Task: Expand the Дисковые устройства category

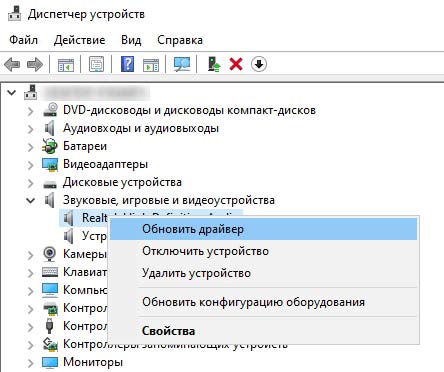Action: pos(31,183)
